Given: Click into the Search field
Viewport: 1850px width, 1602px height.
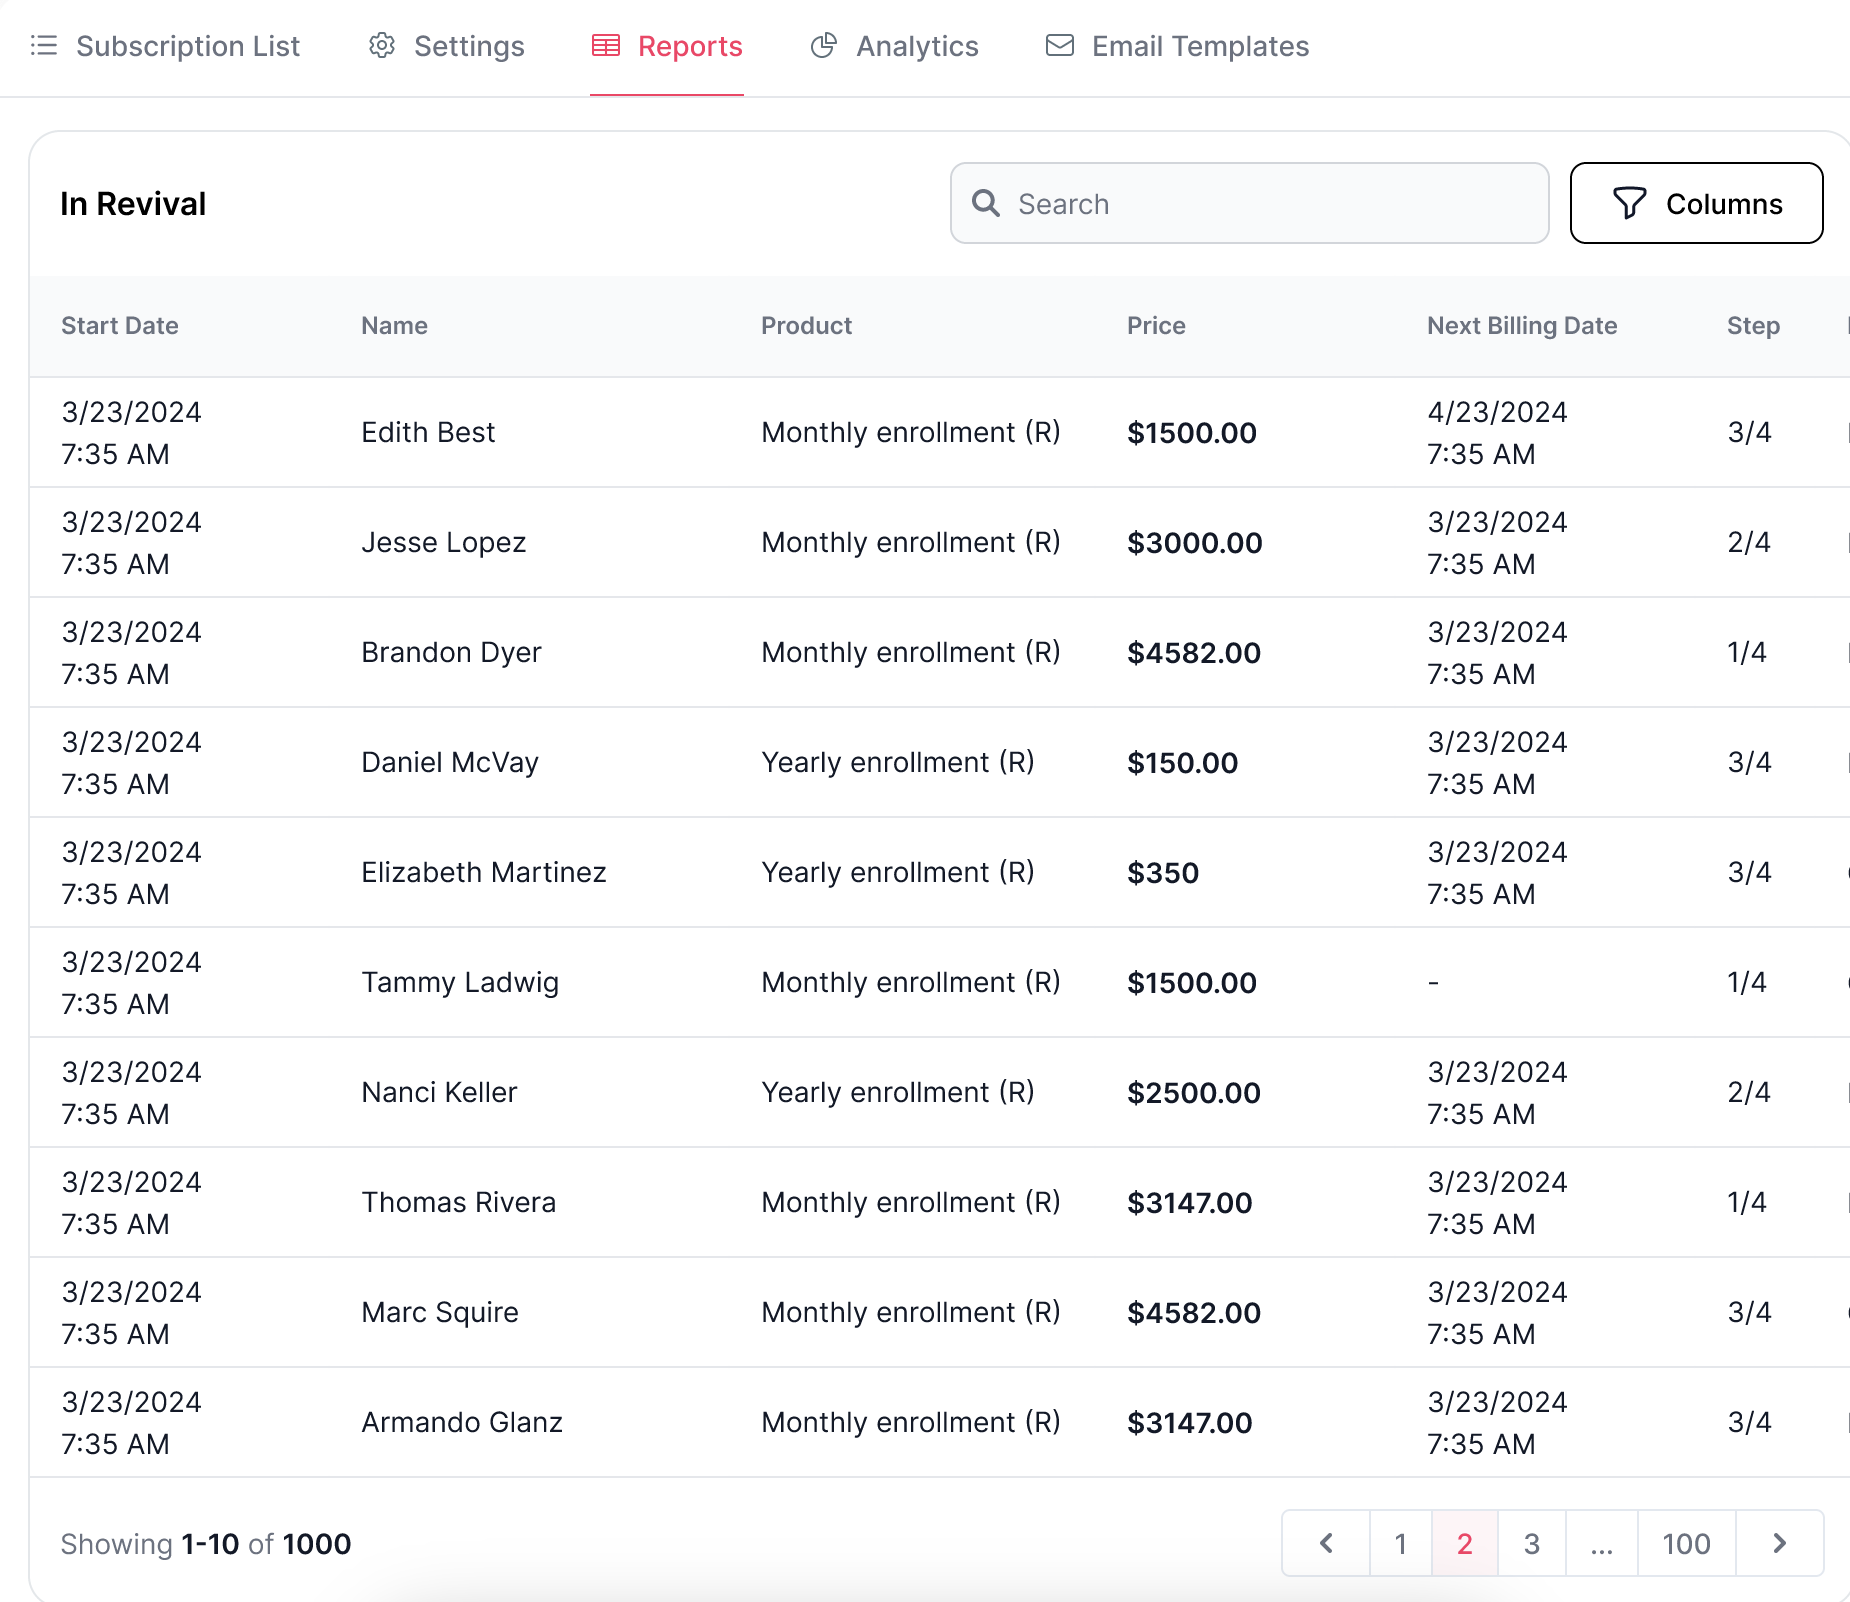Looking at the screenshot, I should pyautogui.click(x=1250, y=203).
